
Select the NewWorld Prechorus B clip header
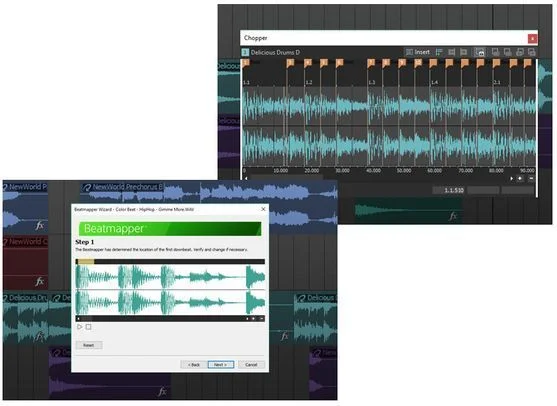[x=123, y=187]
